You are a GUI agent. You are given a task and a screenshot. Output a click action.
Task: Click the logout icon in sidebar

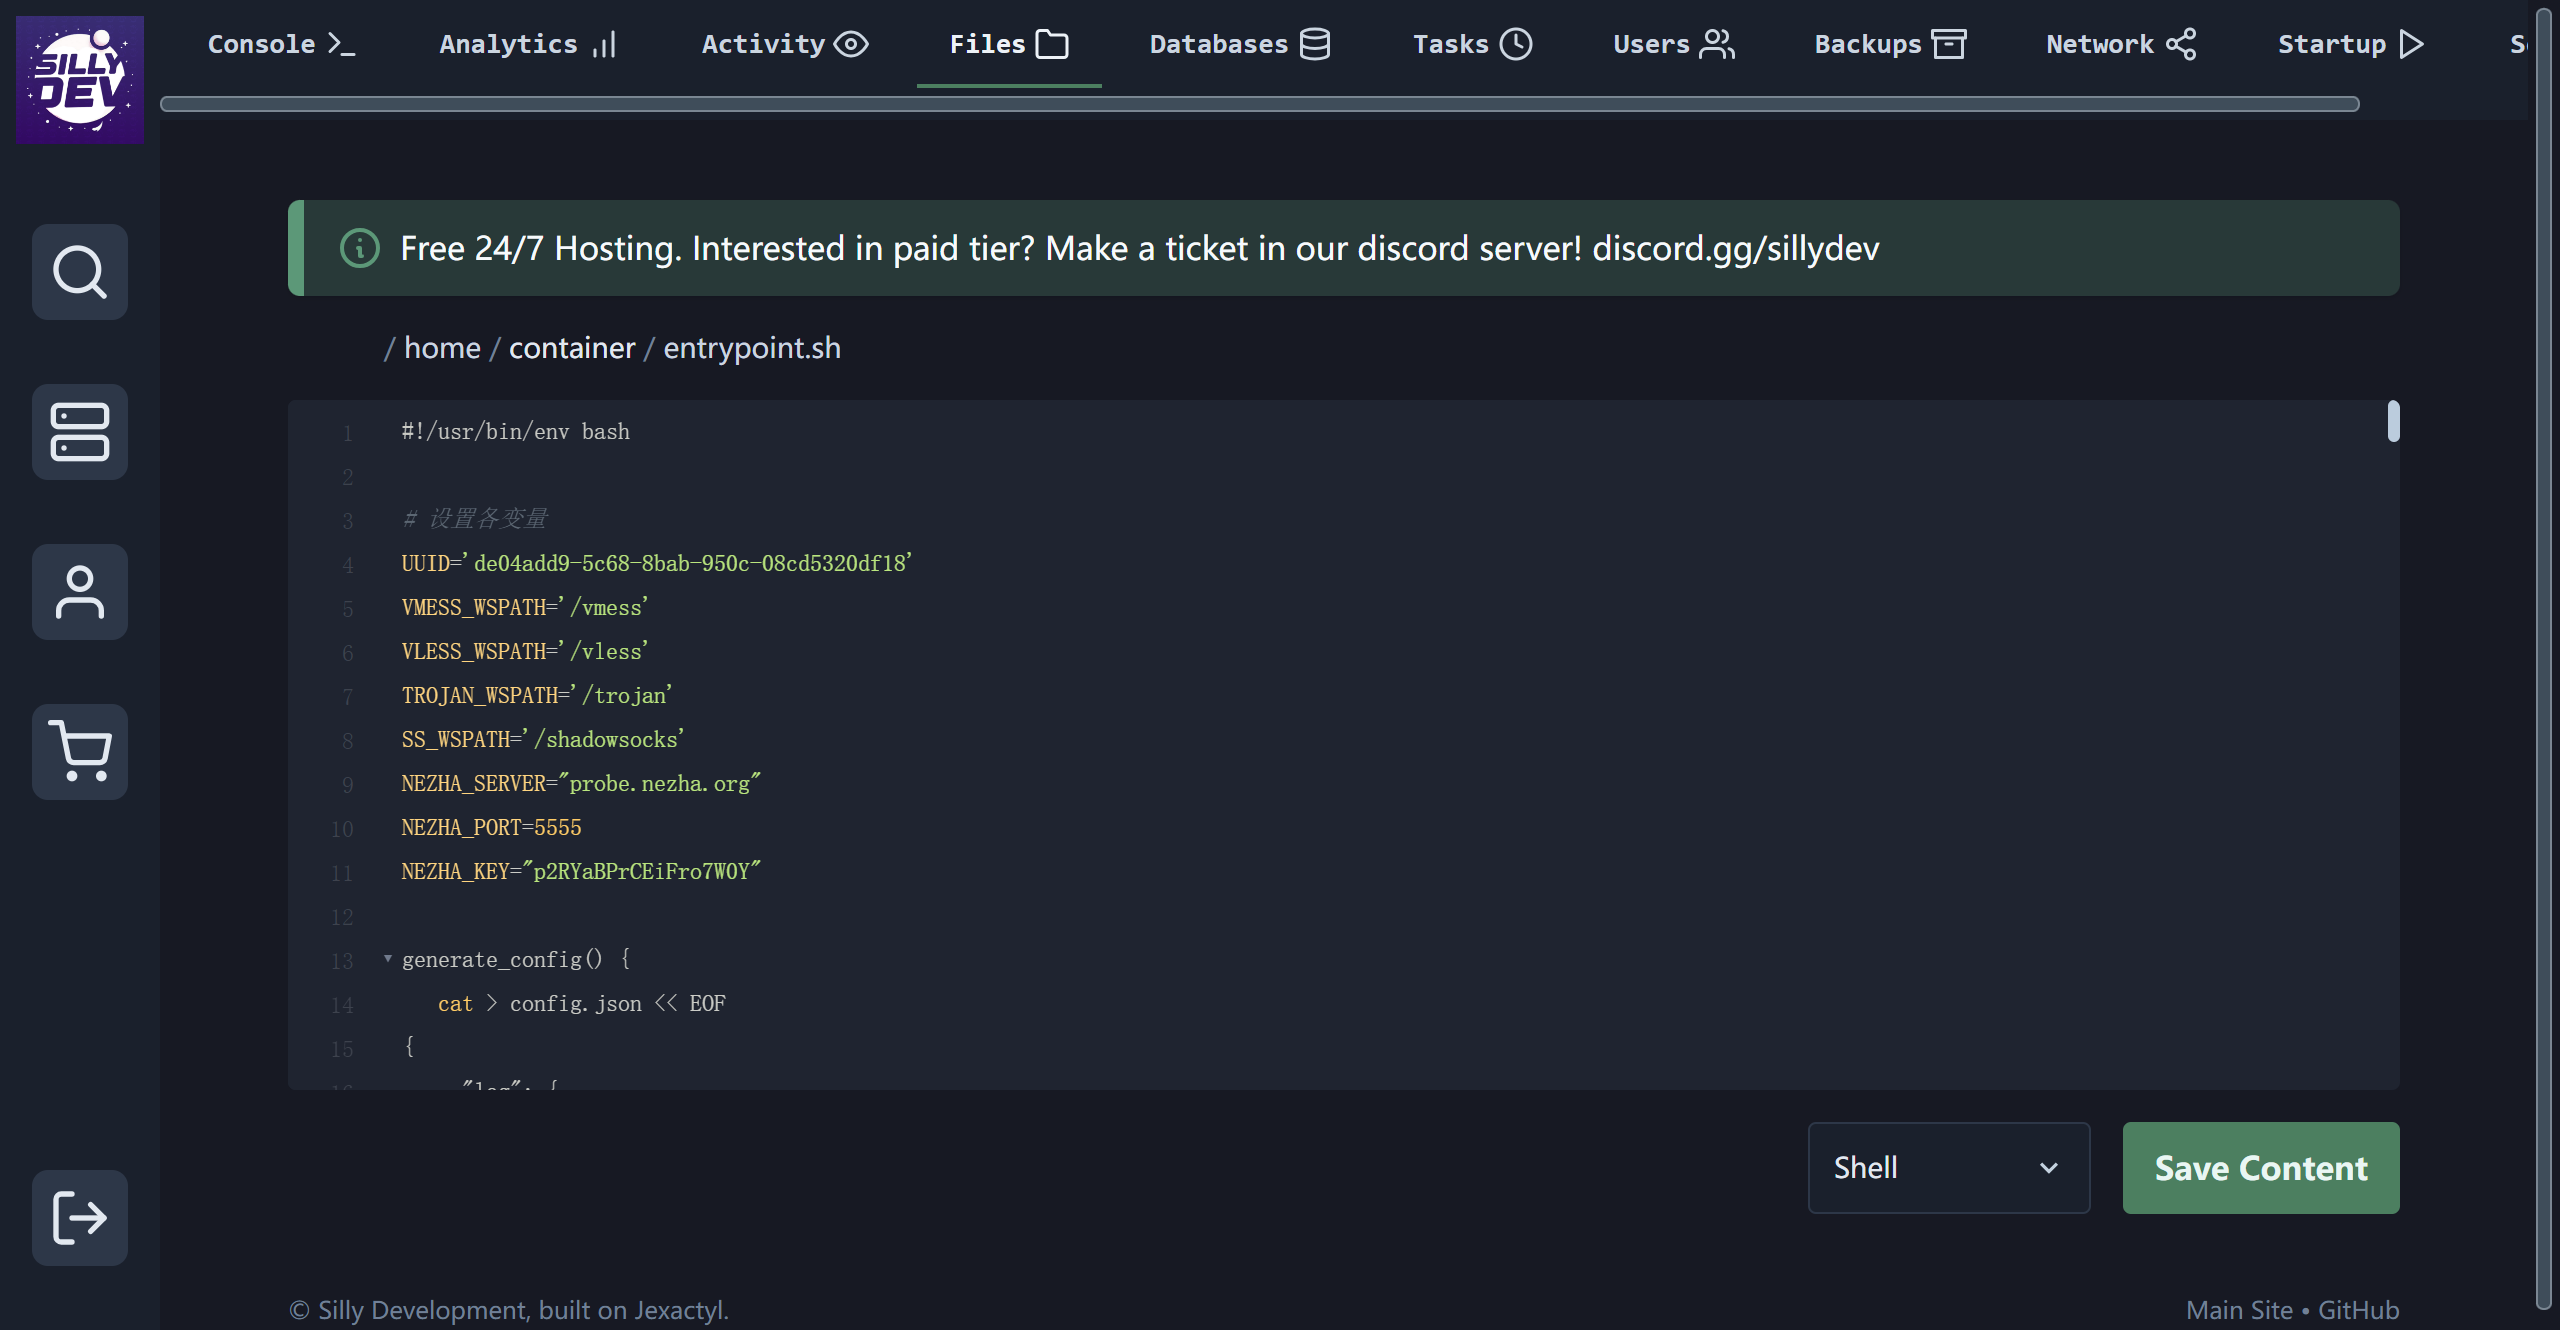[80, 1218]
